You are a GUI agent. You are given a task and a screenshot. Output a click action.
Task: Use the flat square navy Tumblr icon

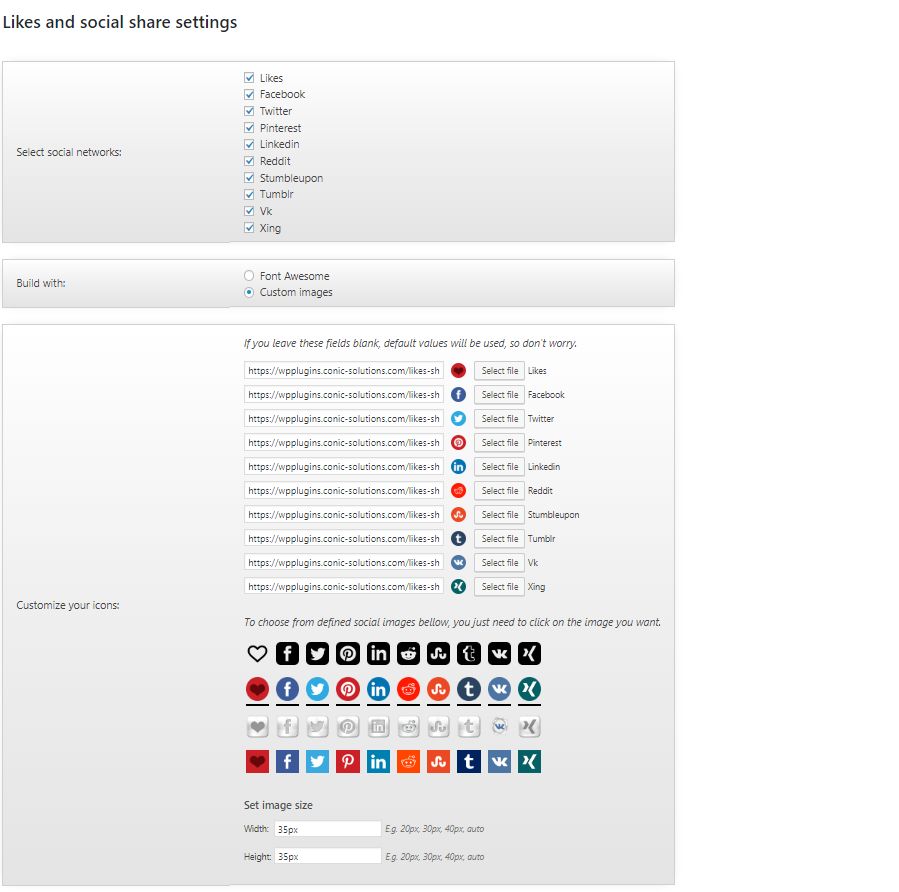click(x=468, y=761)
